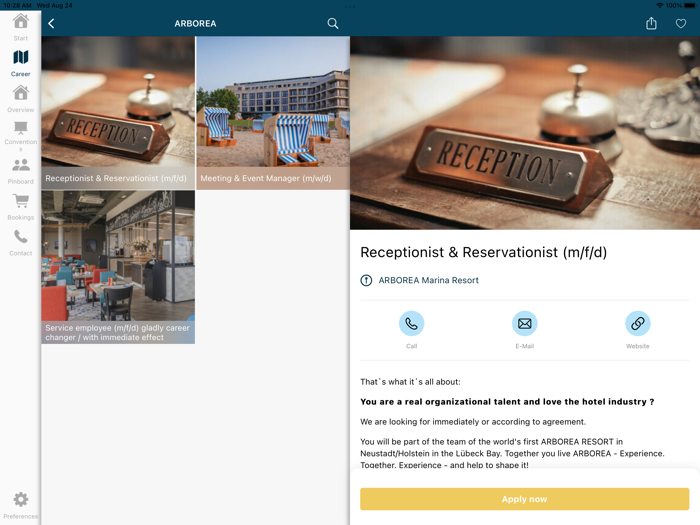Go back with the arrow icon
Screen dimensions: 700x525
(51, 23)
